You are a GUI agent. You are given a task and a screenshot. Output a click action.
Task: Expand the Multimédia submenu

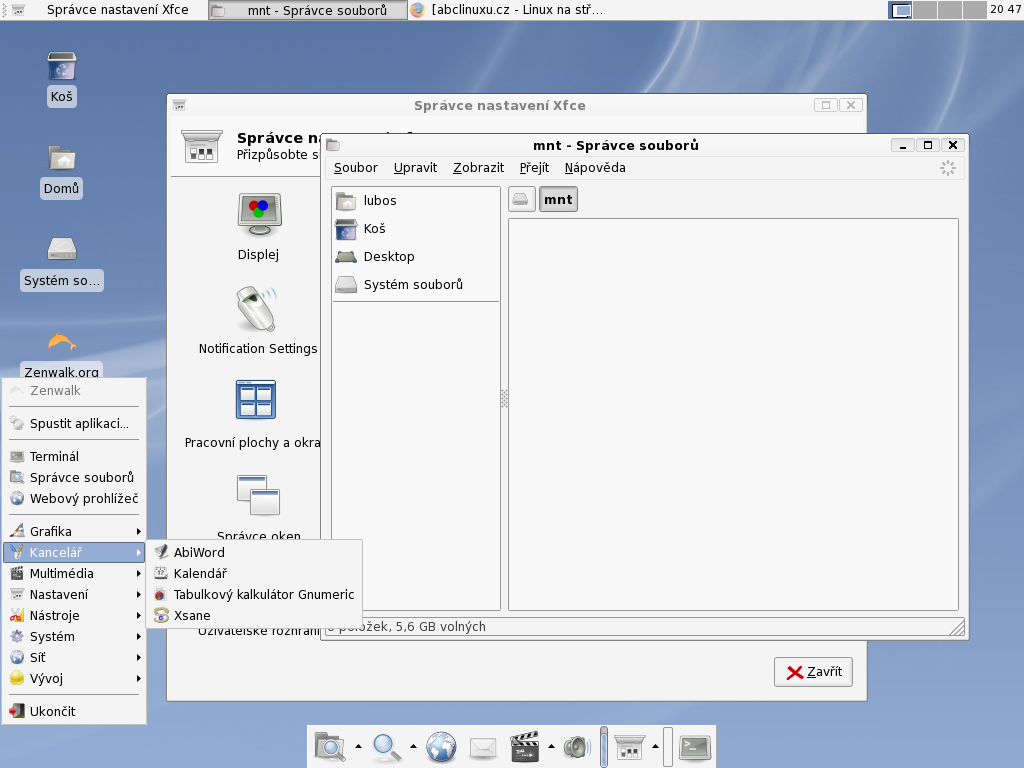click(74, 573)
